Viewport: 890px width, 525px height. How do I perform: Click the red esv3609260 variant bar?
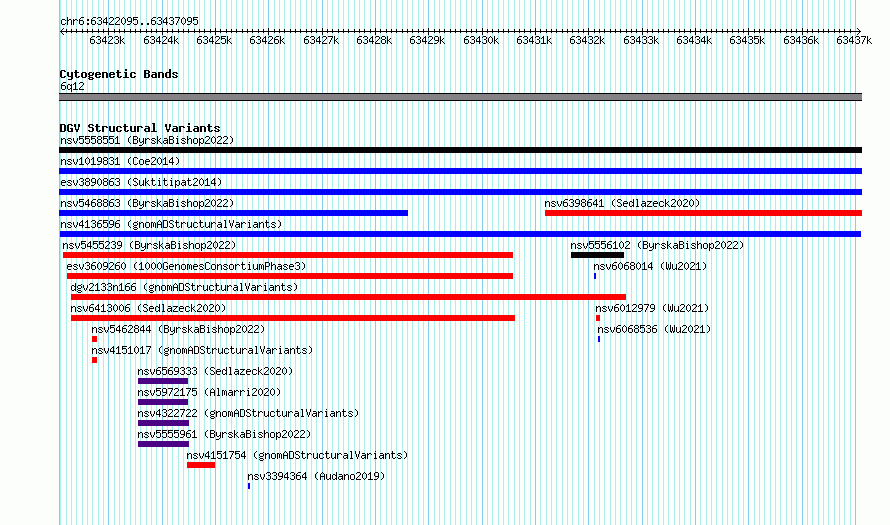[290, 276]
